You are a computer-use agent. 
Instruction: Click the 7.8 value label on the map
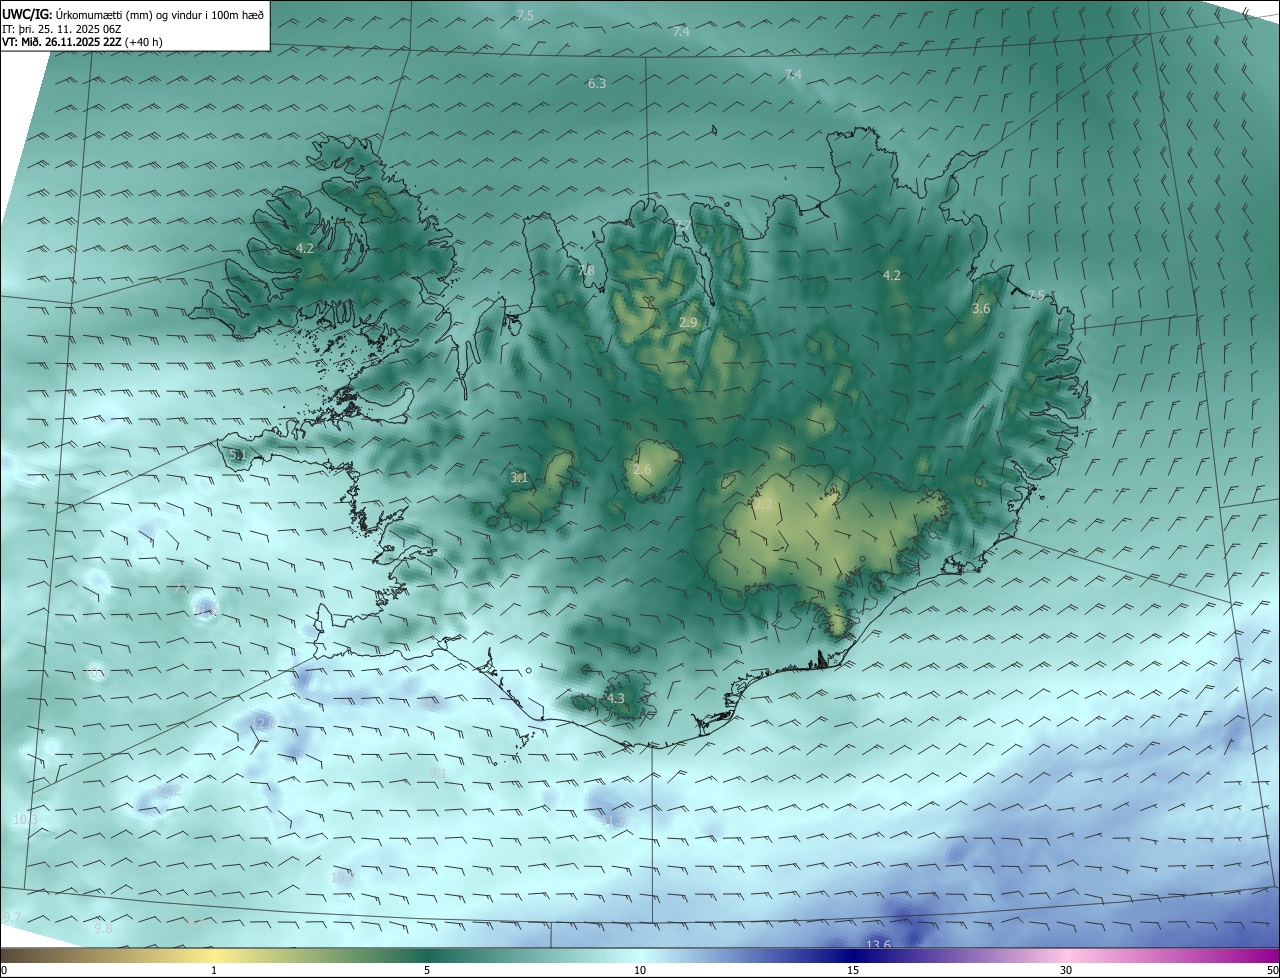[x=586, y=271]
